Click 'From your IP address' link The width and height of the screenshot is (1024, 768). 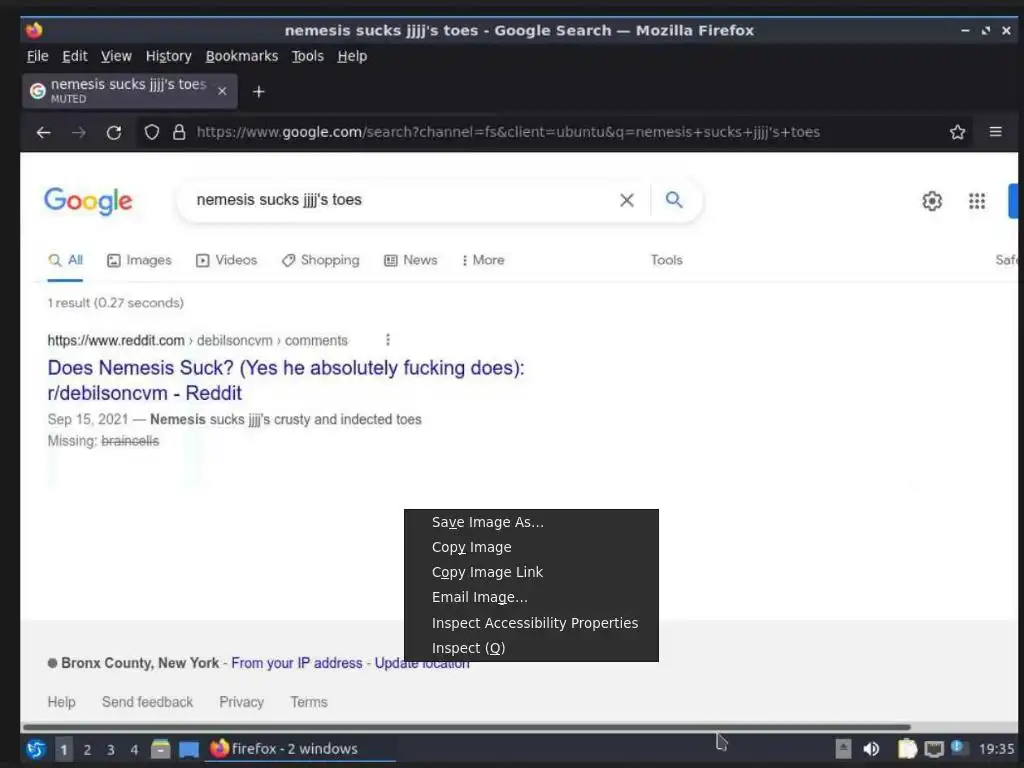[296, 663]
